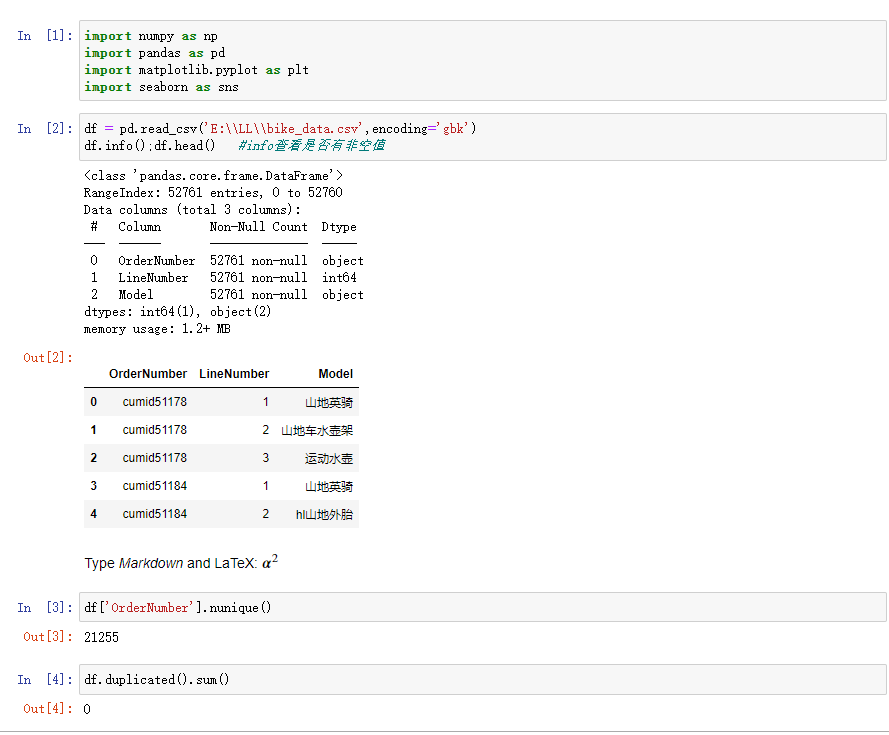Click the OrderNumber table column header
889x735 pixels.
148,374
